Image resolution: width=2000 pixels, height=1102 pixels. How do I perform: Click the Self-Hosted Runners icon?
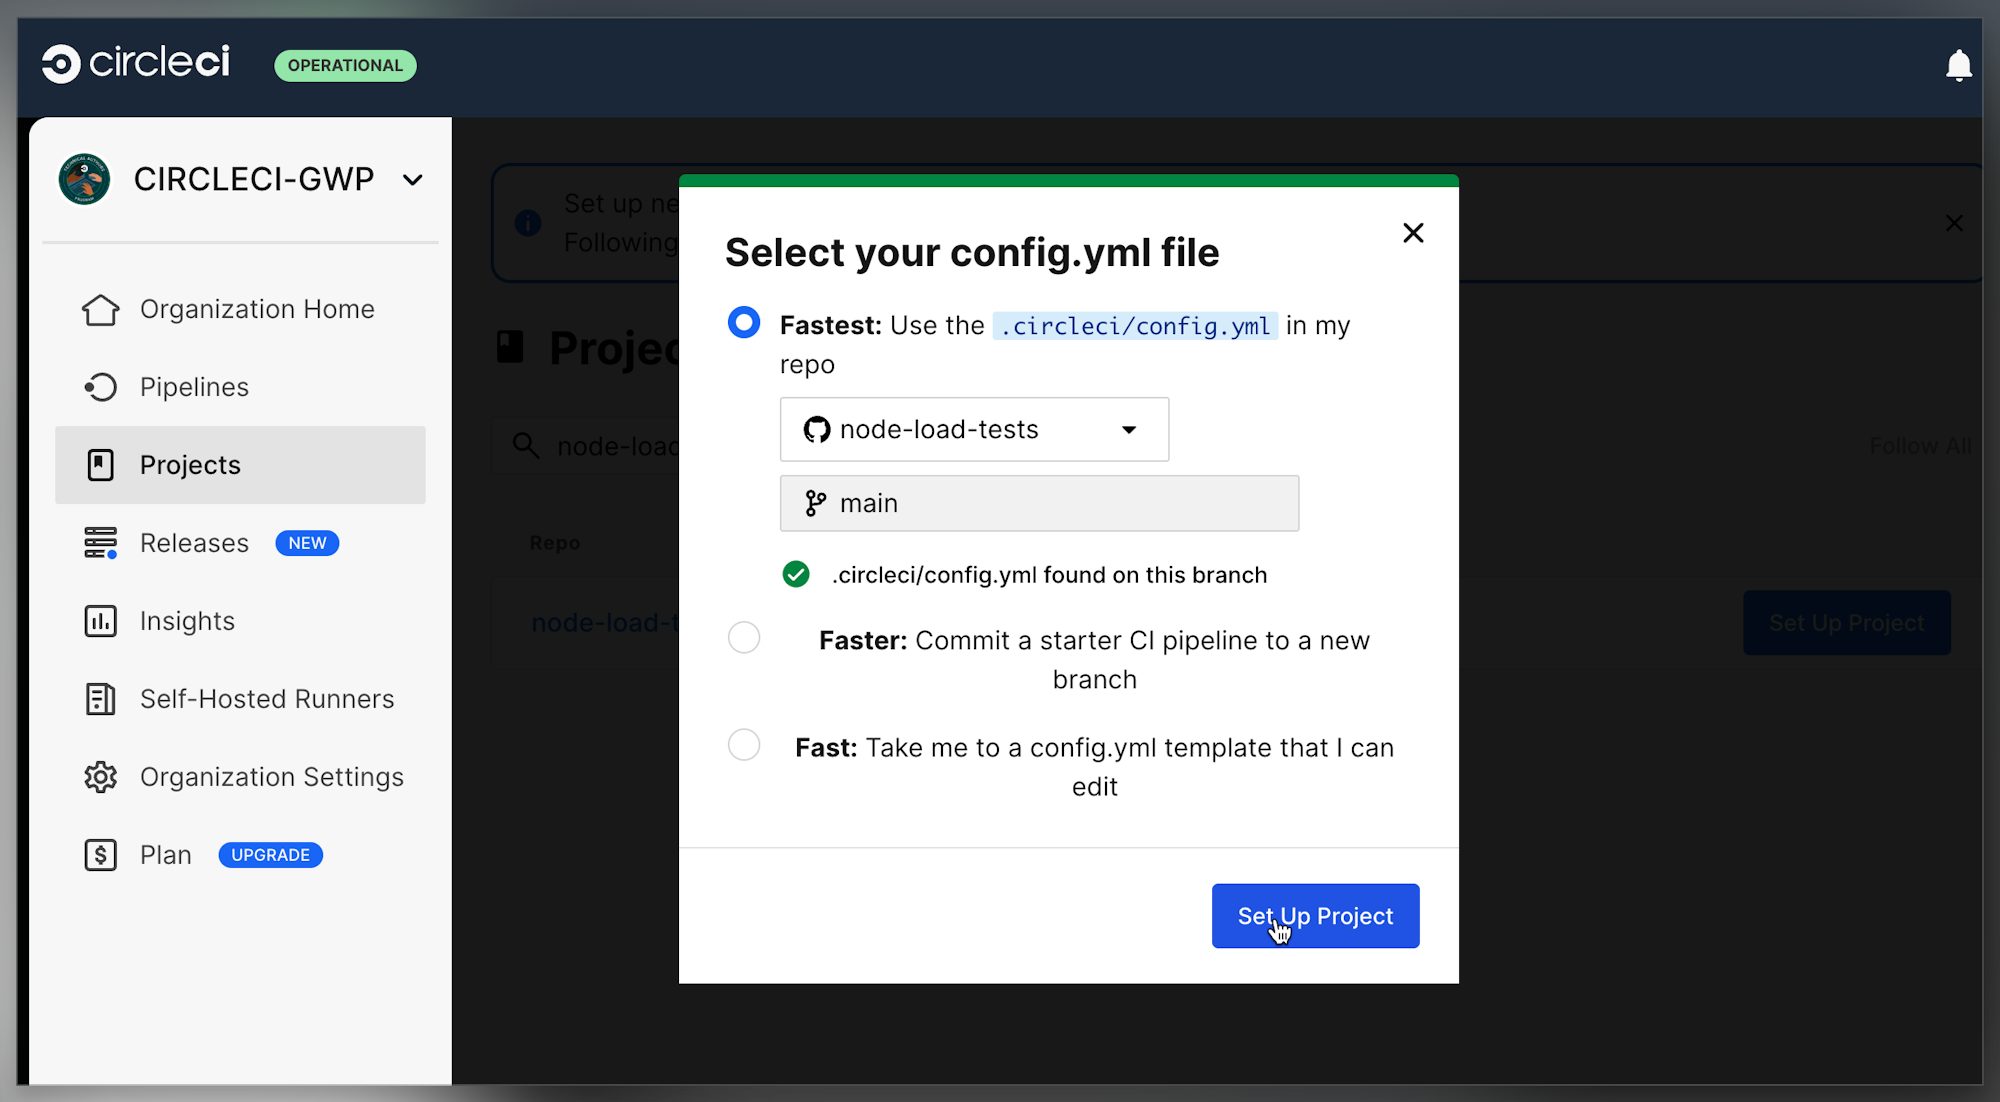[x=100, y=699]
